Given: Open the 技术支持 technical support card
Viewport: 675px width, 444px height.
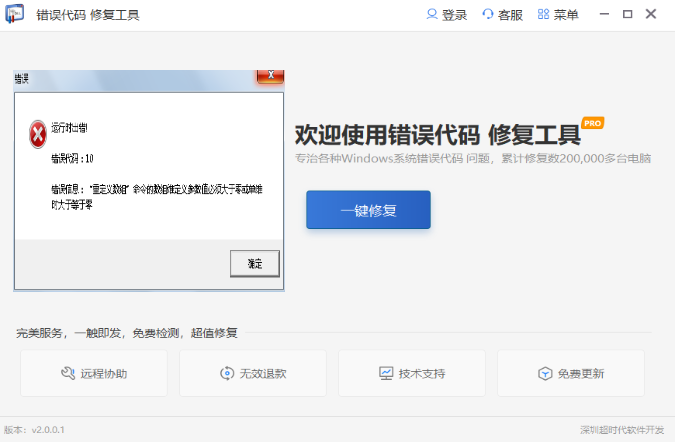Looking at the screenshot, I should point(412,373).
